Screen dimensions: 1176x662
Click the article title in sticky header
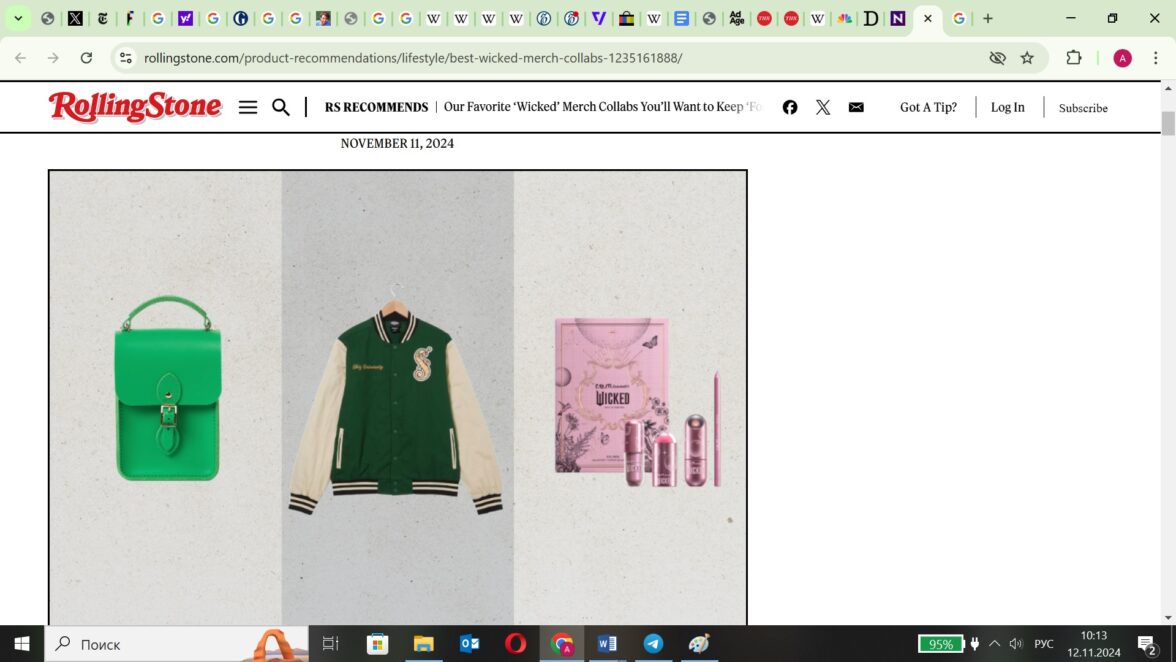[x=602, y=107]
